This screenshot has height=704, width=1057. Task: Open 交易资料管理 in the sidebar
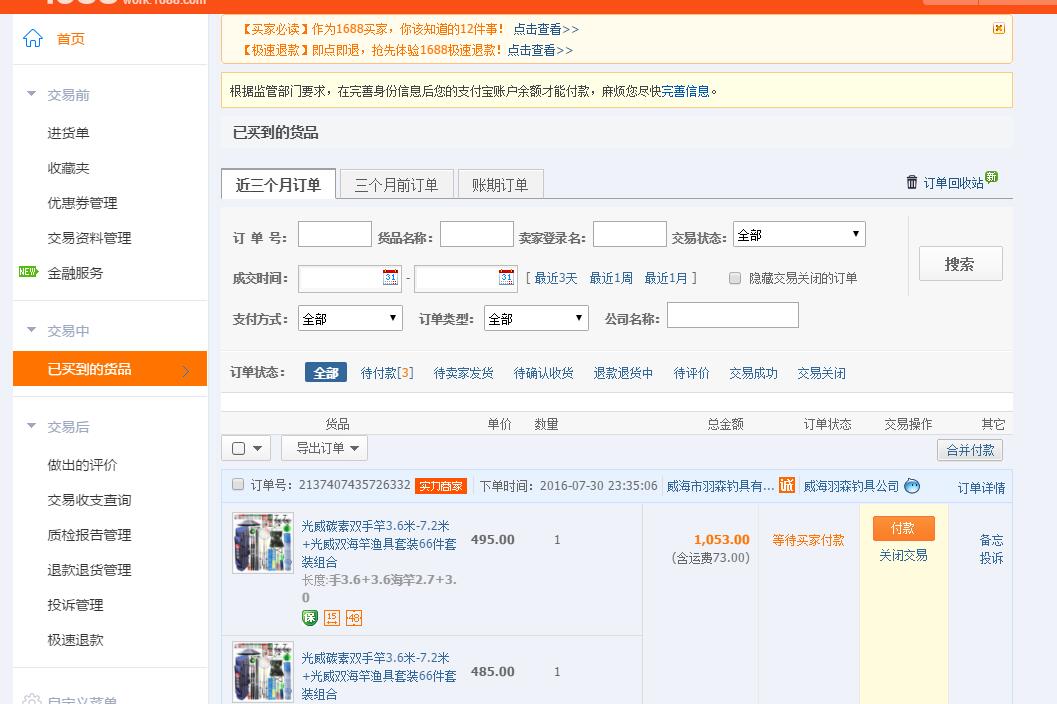pyautogui.click(x=89, y=238)
